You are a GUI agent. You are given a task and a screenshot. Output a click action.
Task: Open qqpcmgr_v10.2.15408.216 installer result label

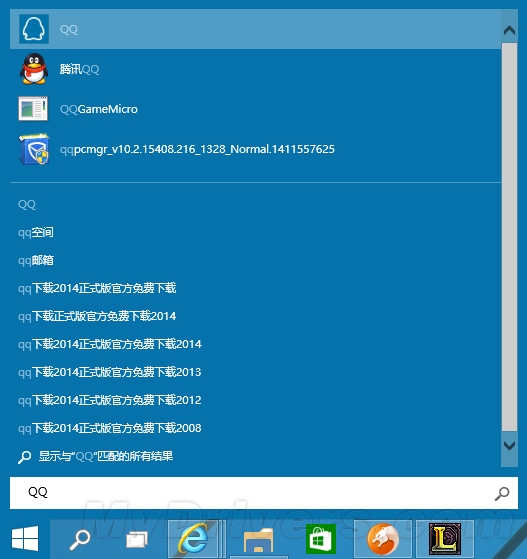click(197, 149)
